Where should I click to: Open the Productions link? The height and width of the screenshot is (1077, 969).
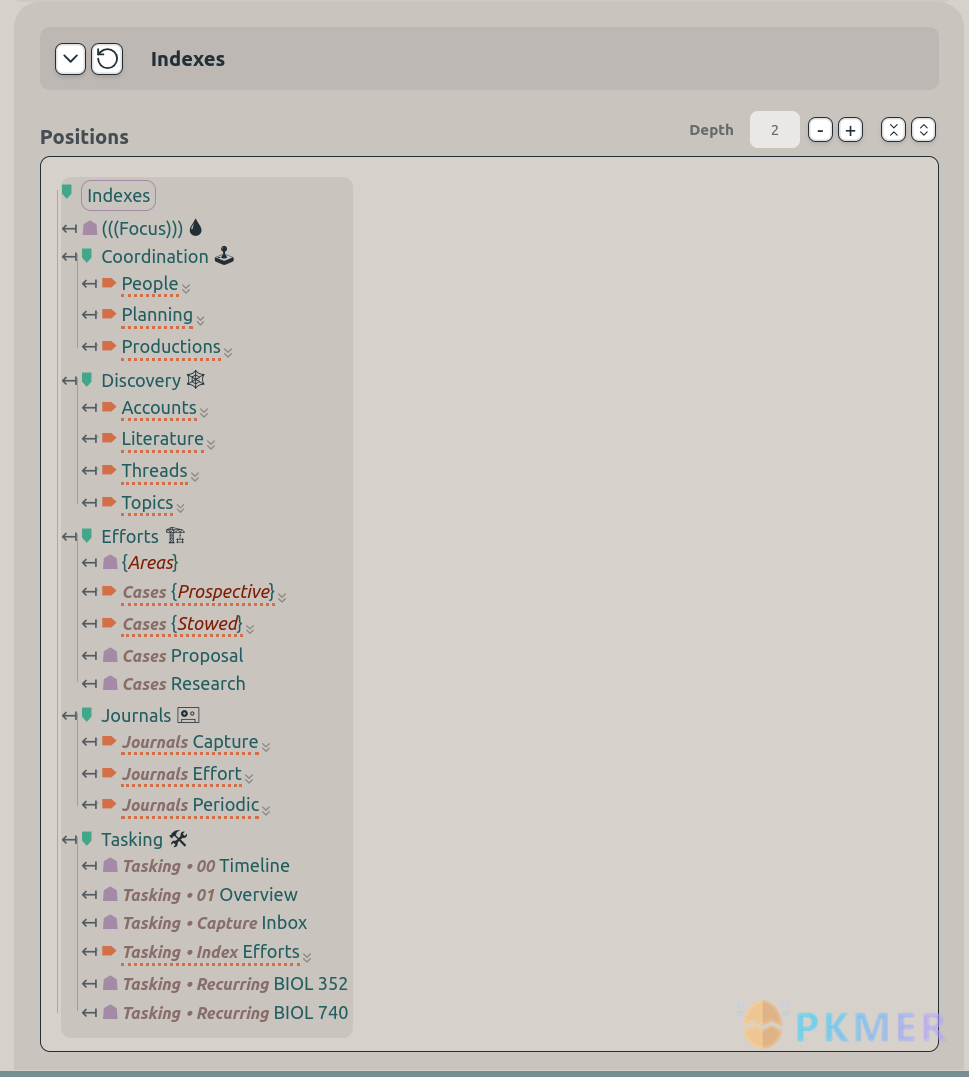pyautogui.click(x=171, y=347)
